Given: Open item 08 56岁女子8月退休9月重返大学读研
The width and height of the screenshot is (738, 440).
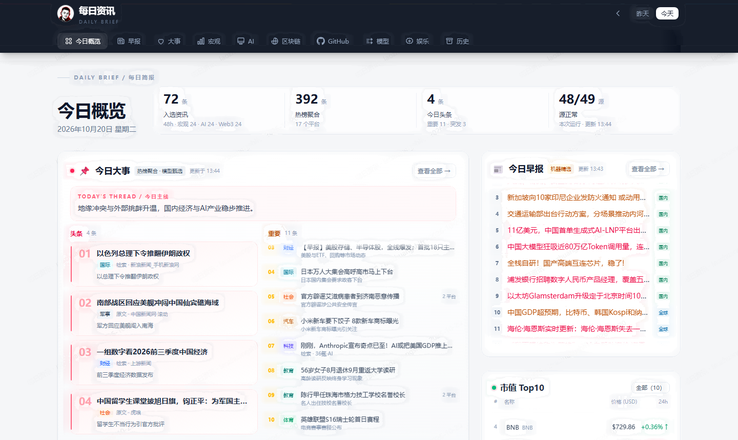Looking at the screenshot, I should pyautogui.click(x=361, y=374).
